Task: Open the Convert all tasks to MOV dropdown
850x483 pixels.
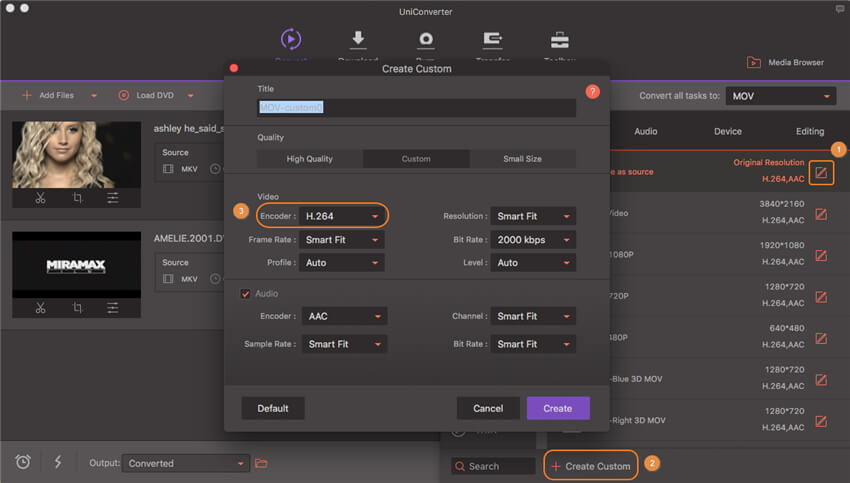Action: pyautogui.click(x=781, y=96)
